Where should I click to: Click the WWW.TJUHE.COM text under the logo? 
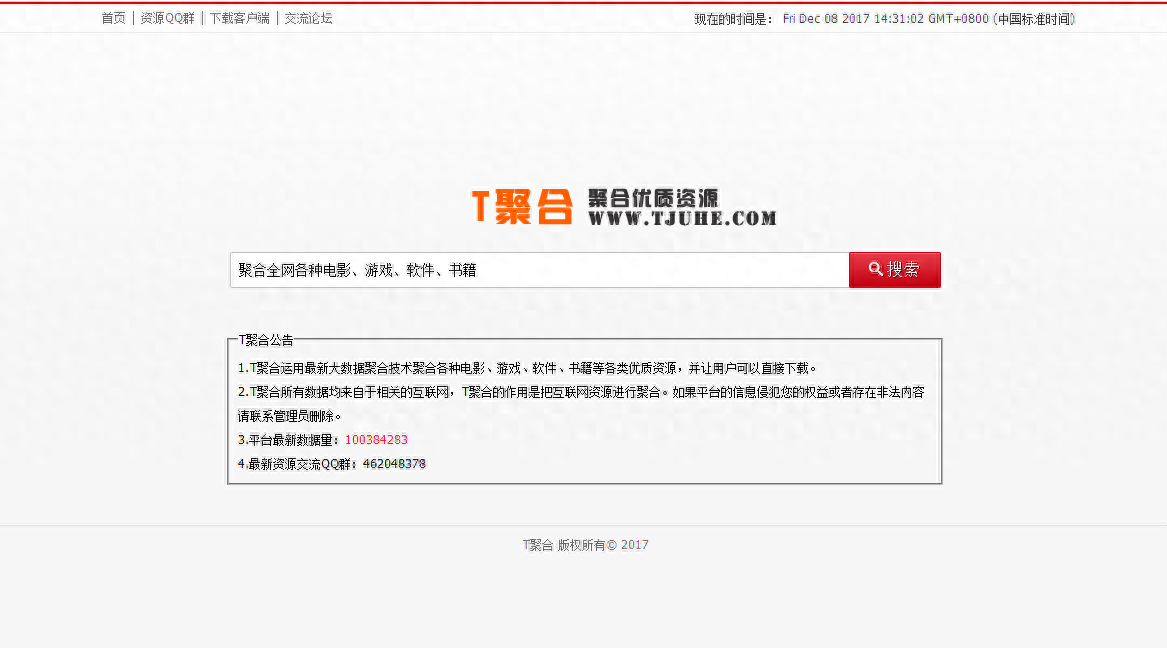684,218
